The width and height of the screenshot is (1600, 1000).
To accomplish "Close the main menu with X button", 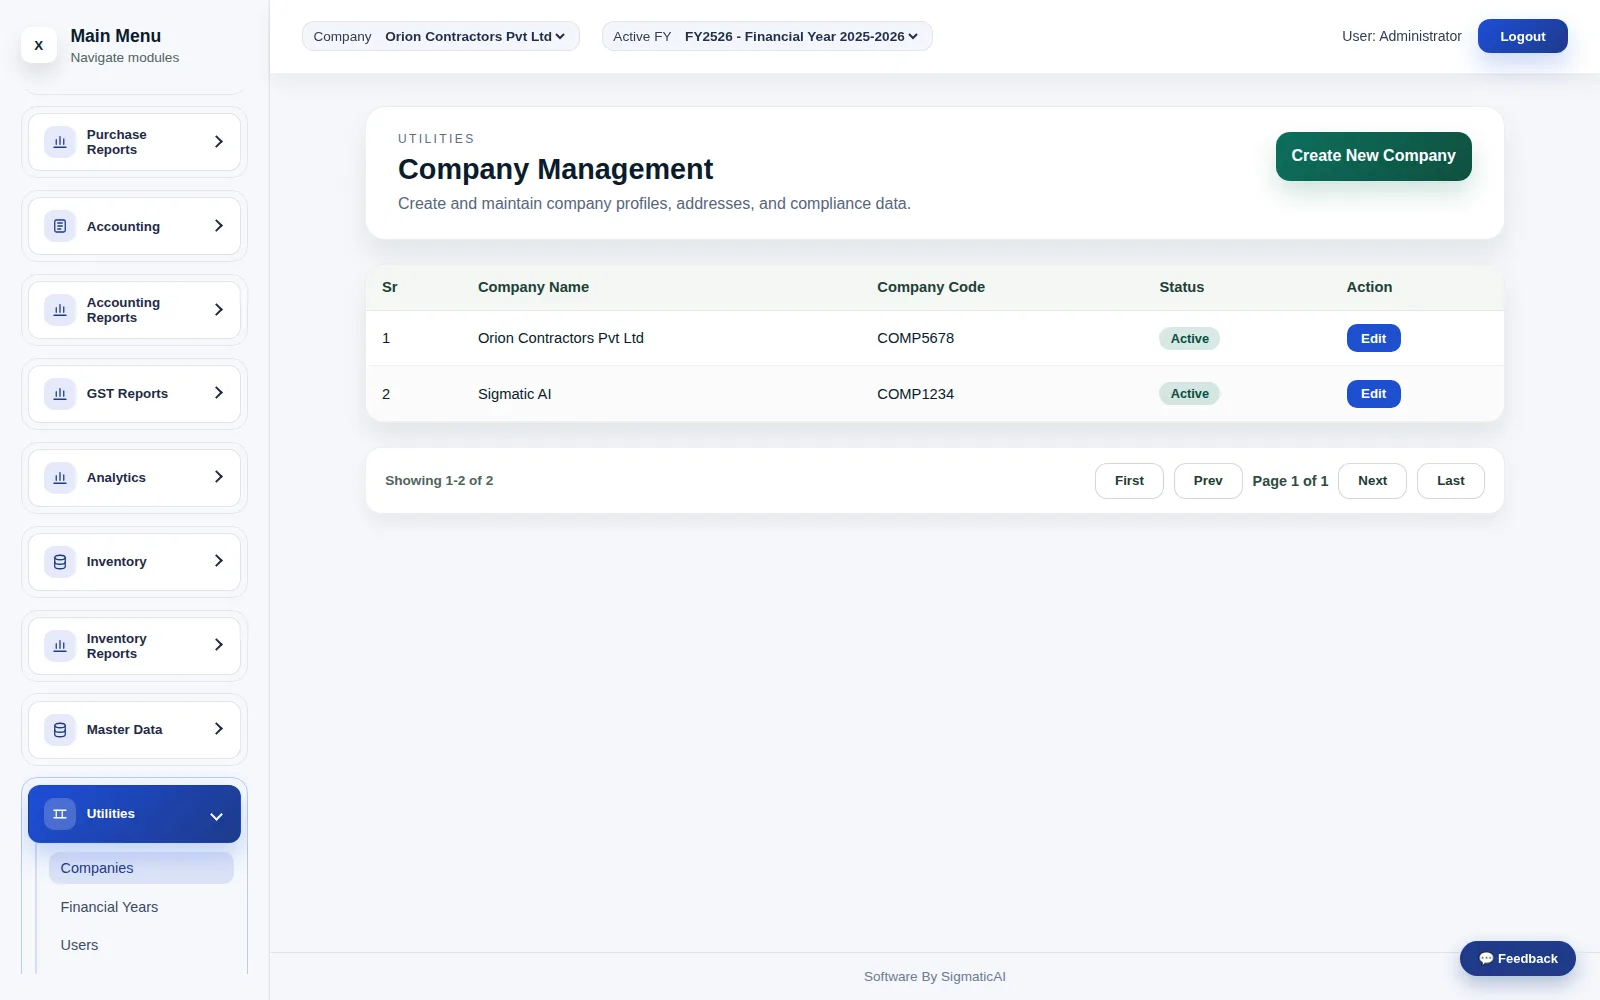I will coord(39,45).
